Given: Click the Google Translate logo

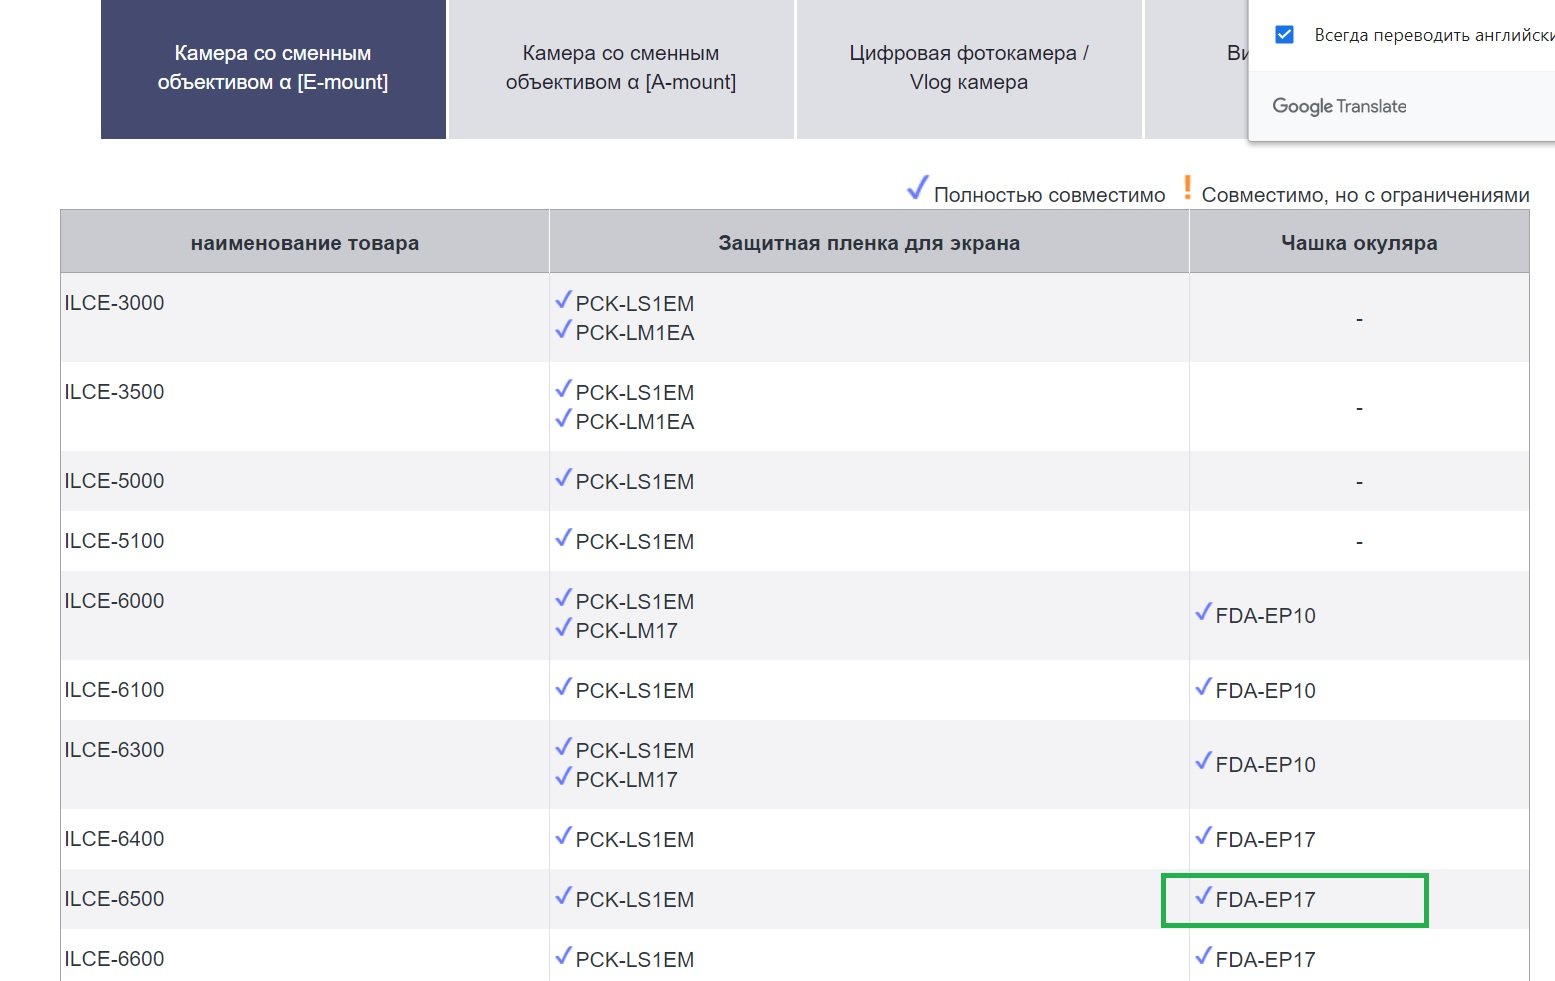Looking at the screenshot, I should pyautogui.click(x=1339, y=106).
